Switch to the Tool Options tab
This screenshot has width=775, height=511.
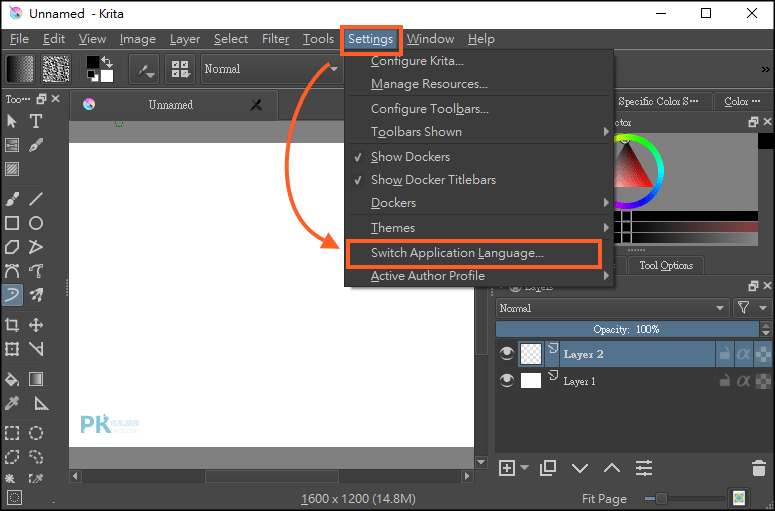point(666,265)
